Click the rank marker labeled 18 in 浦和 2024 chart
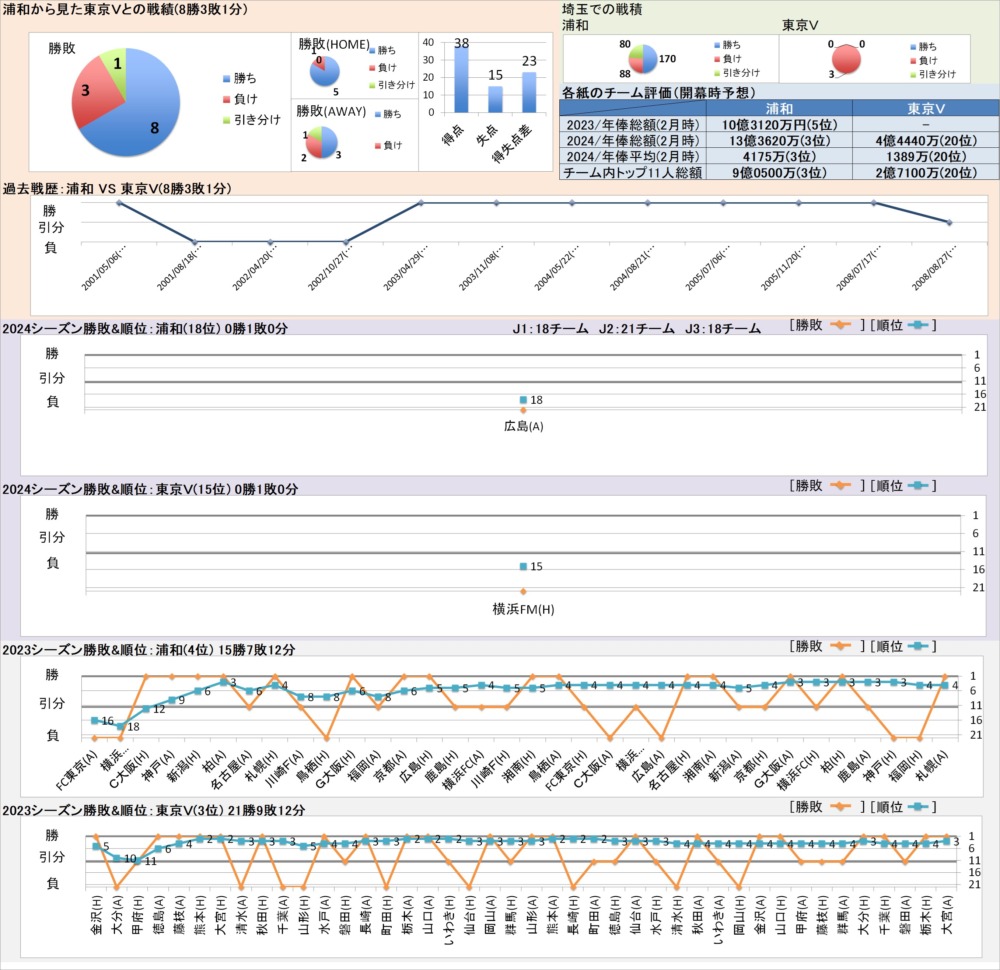The height and width of the screenshot is (970, 1000). coord(524,400)
